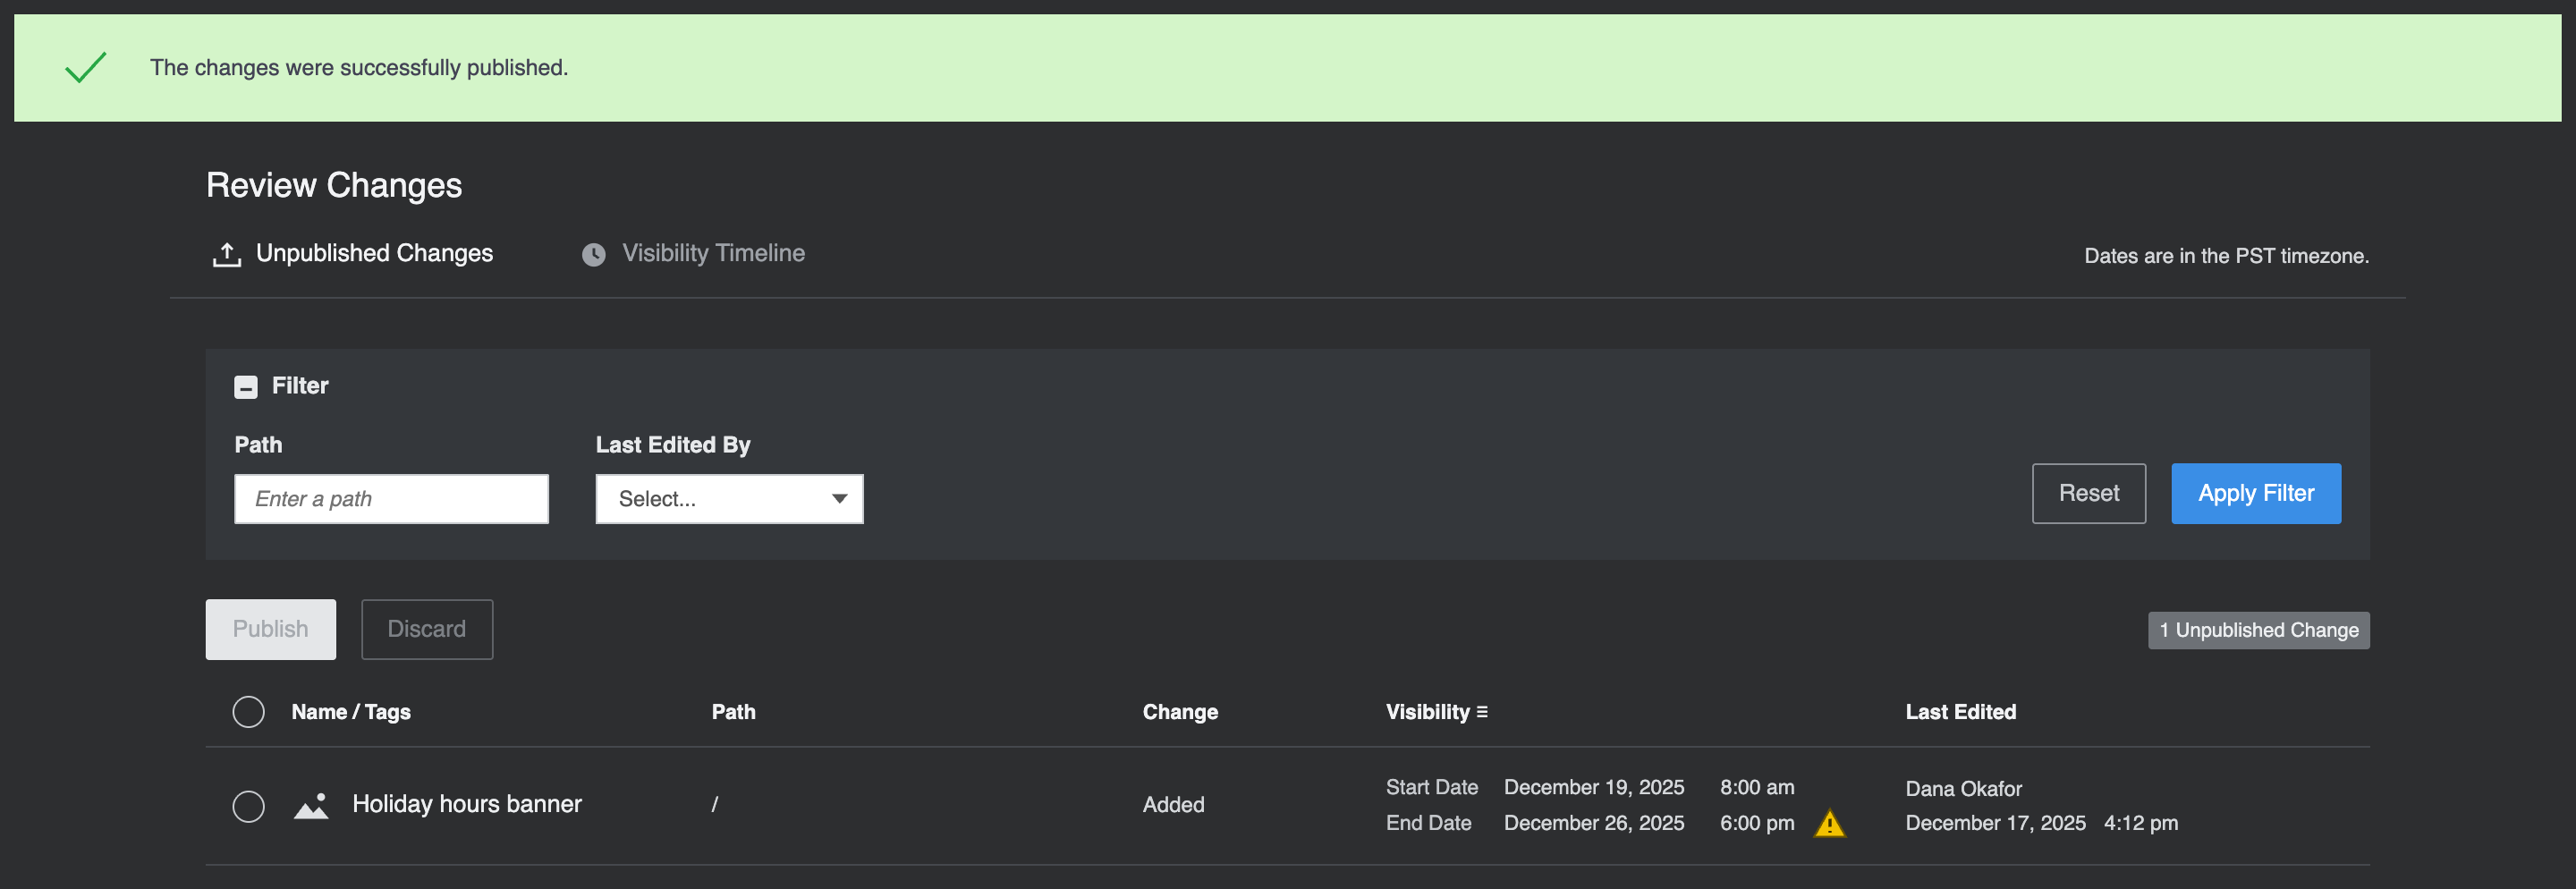Click the 6:00 pm end time

tap(1757, 823)
